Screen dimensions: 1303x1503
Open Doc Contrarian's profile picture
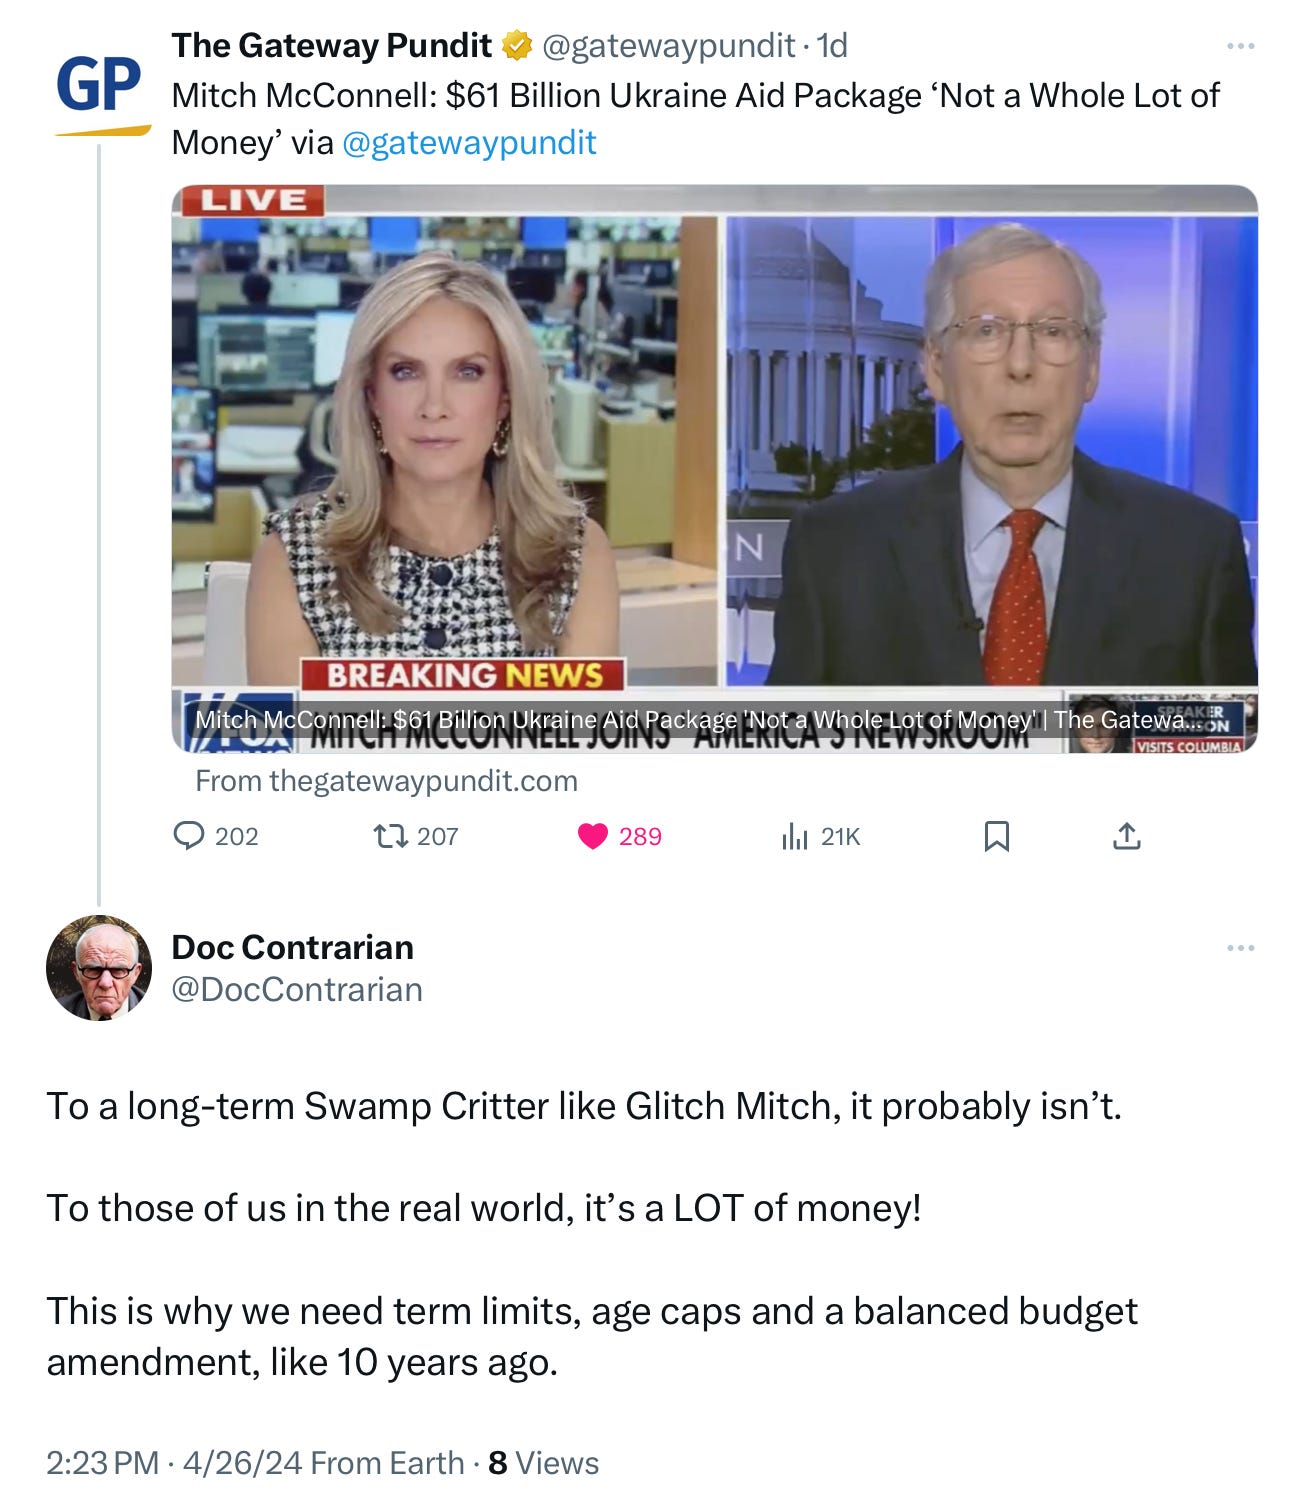[99, 967]
